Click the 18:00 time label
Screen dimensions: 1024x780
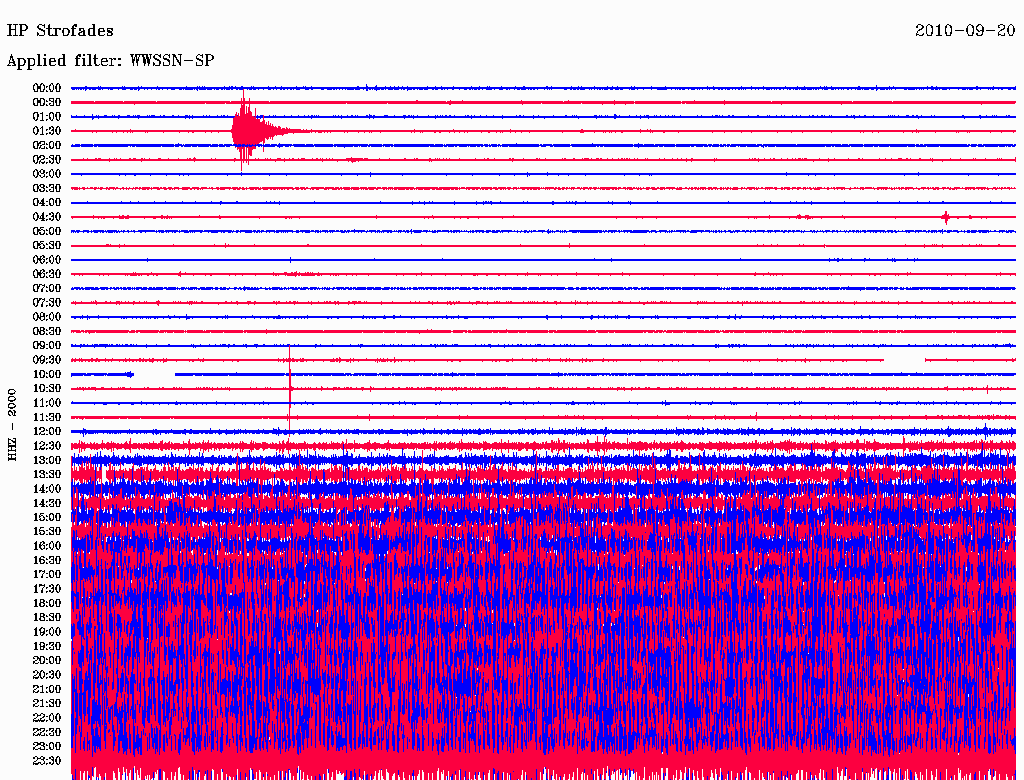pos(47,604)
